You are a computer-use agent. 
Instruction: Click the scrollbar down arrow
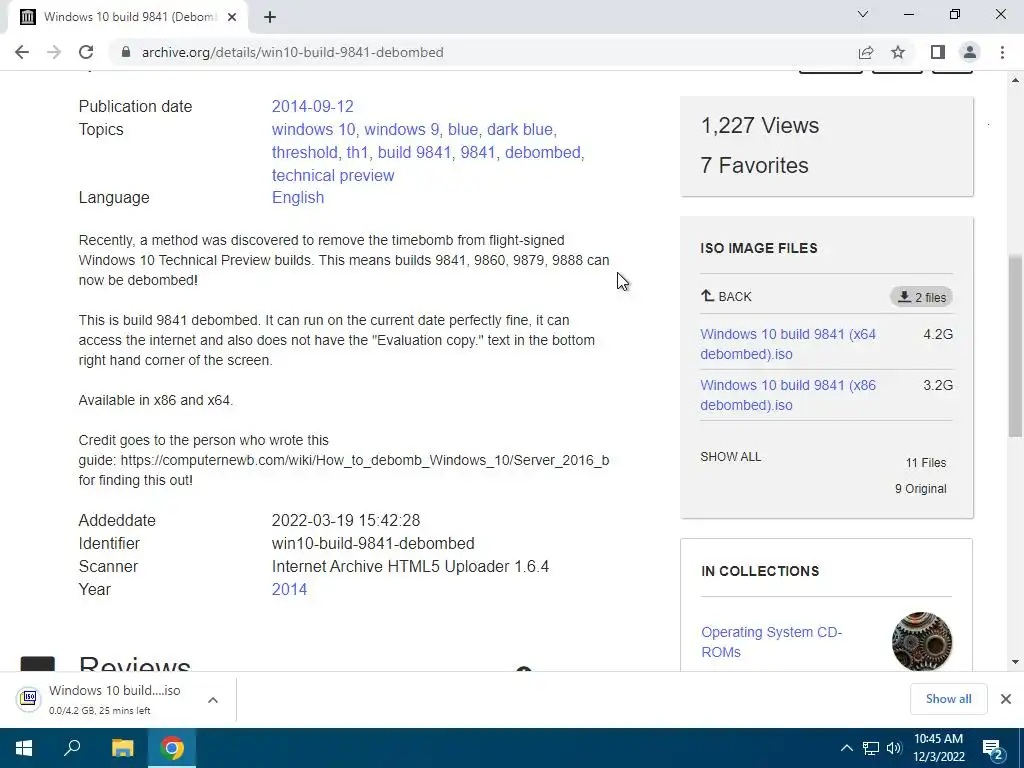1016,662
